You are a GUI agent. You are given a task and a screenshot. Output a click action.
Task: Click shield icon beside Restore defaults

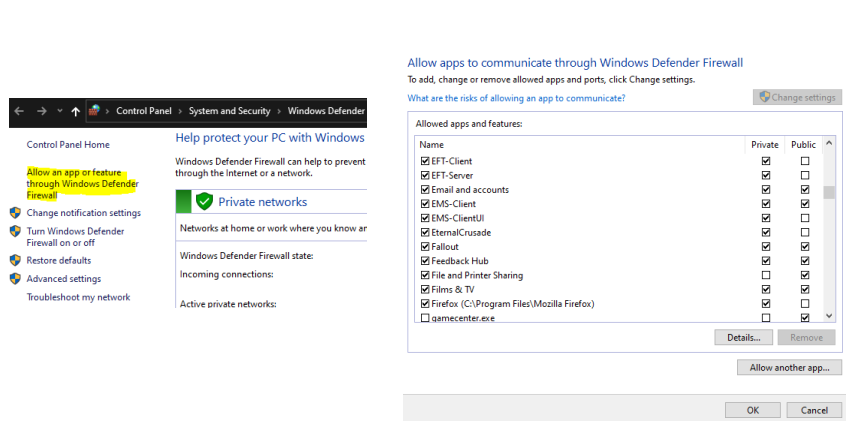coord(15,260)
